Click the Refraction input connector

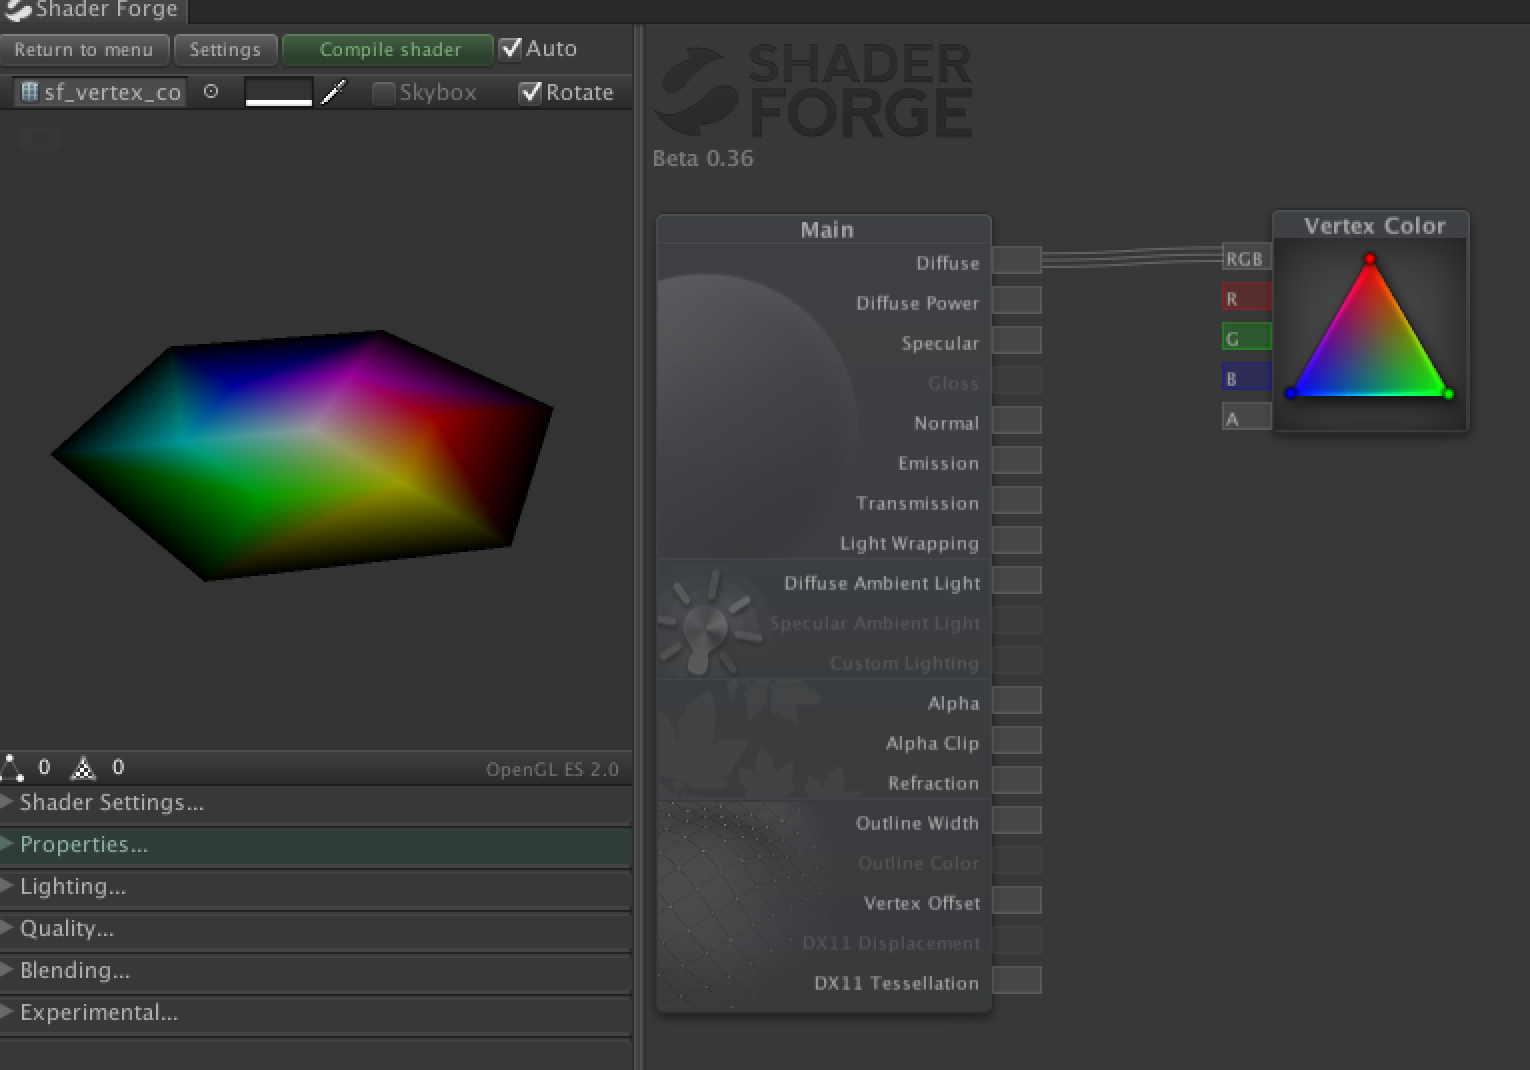pos(1017,780)
